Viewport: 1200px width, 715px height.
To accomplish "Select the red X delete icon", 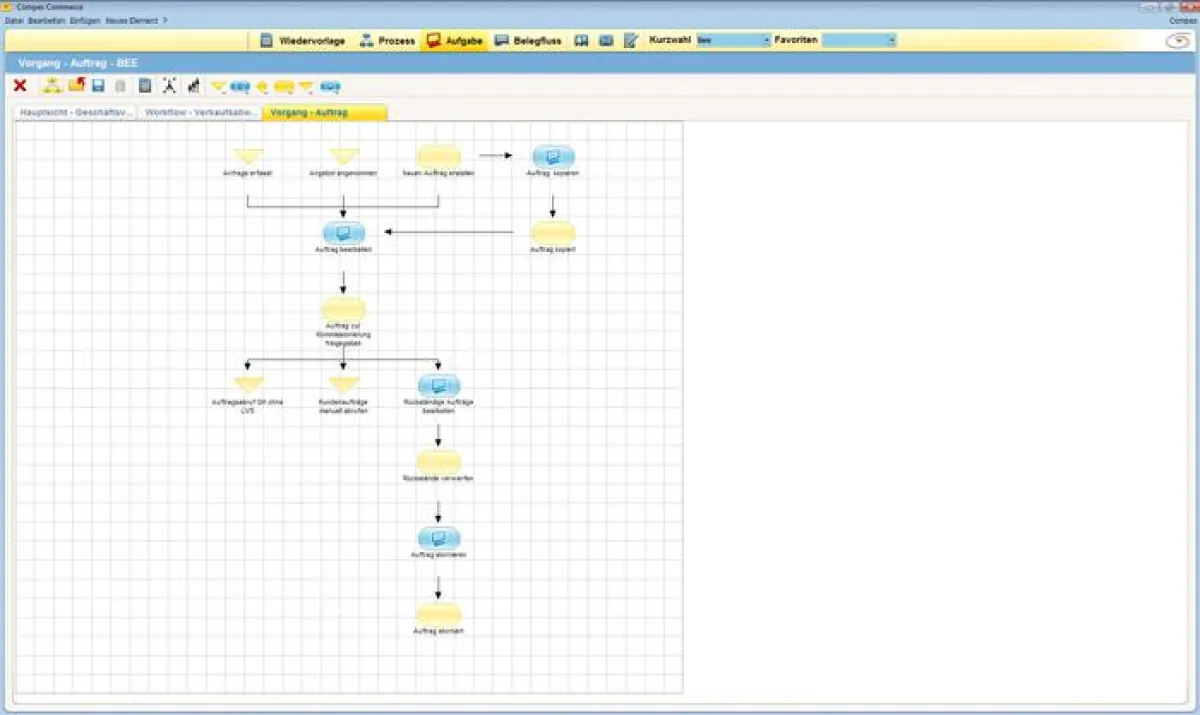I will [x=18, y=85].
